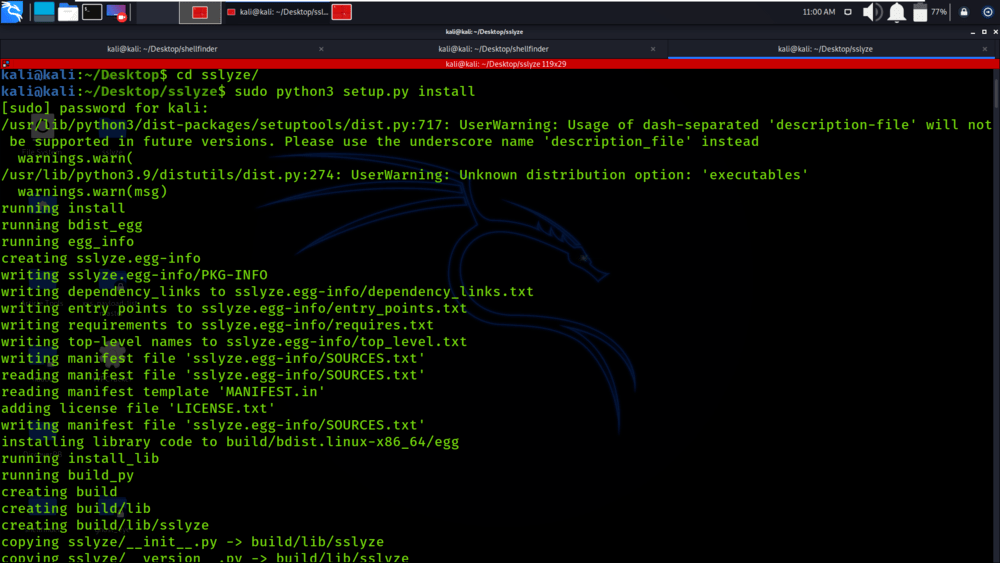The image size is (1000, 563).
Task: Click the 'reading manifest template MANIFEST.in' line
Action: [163, 391]
